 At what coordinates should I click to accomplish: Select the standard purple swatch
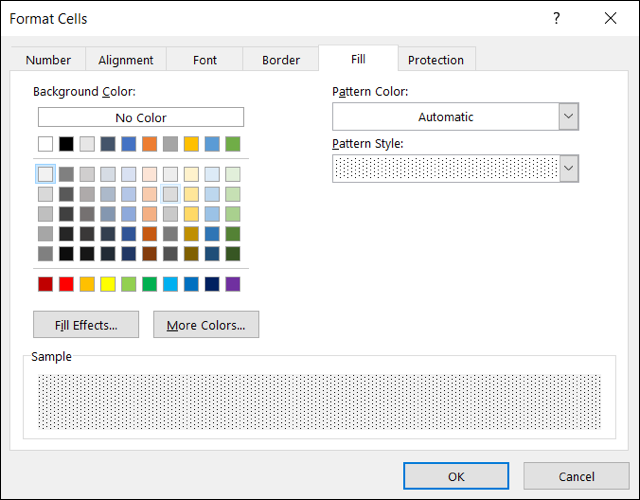click(x=233, y=284)
